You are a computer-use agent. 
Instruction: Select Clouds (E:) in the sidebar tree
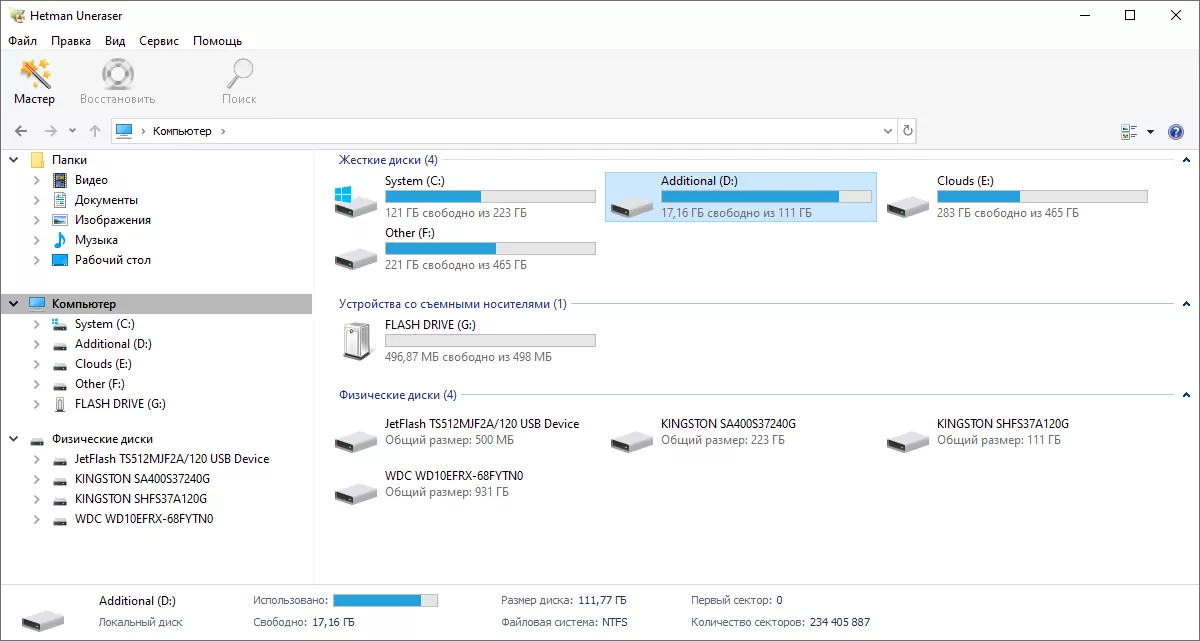tap(102, 364)
